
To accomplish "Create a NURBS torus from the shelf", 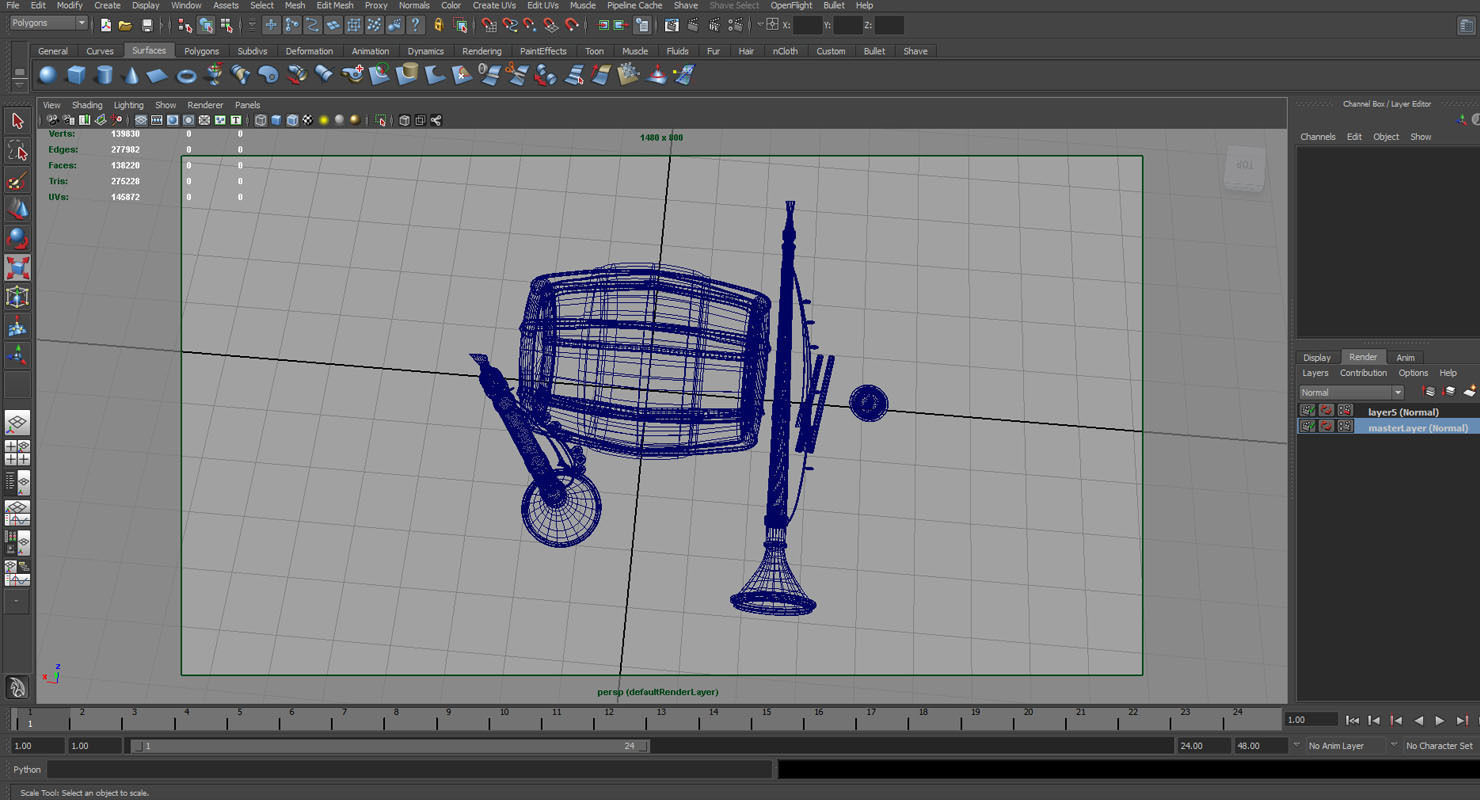I will click(x=186, y=75).
